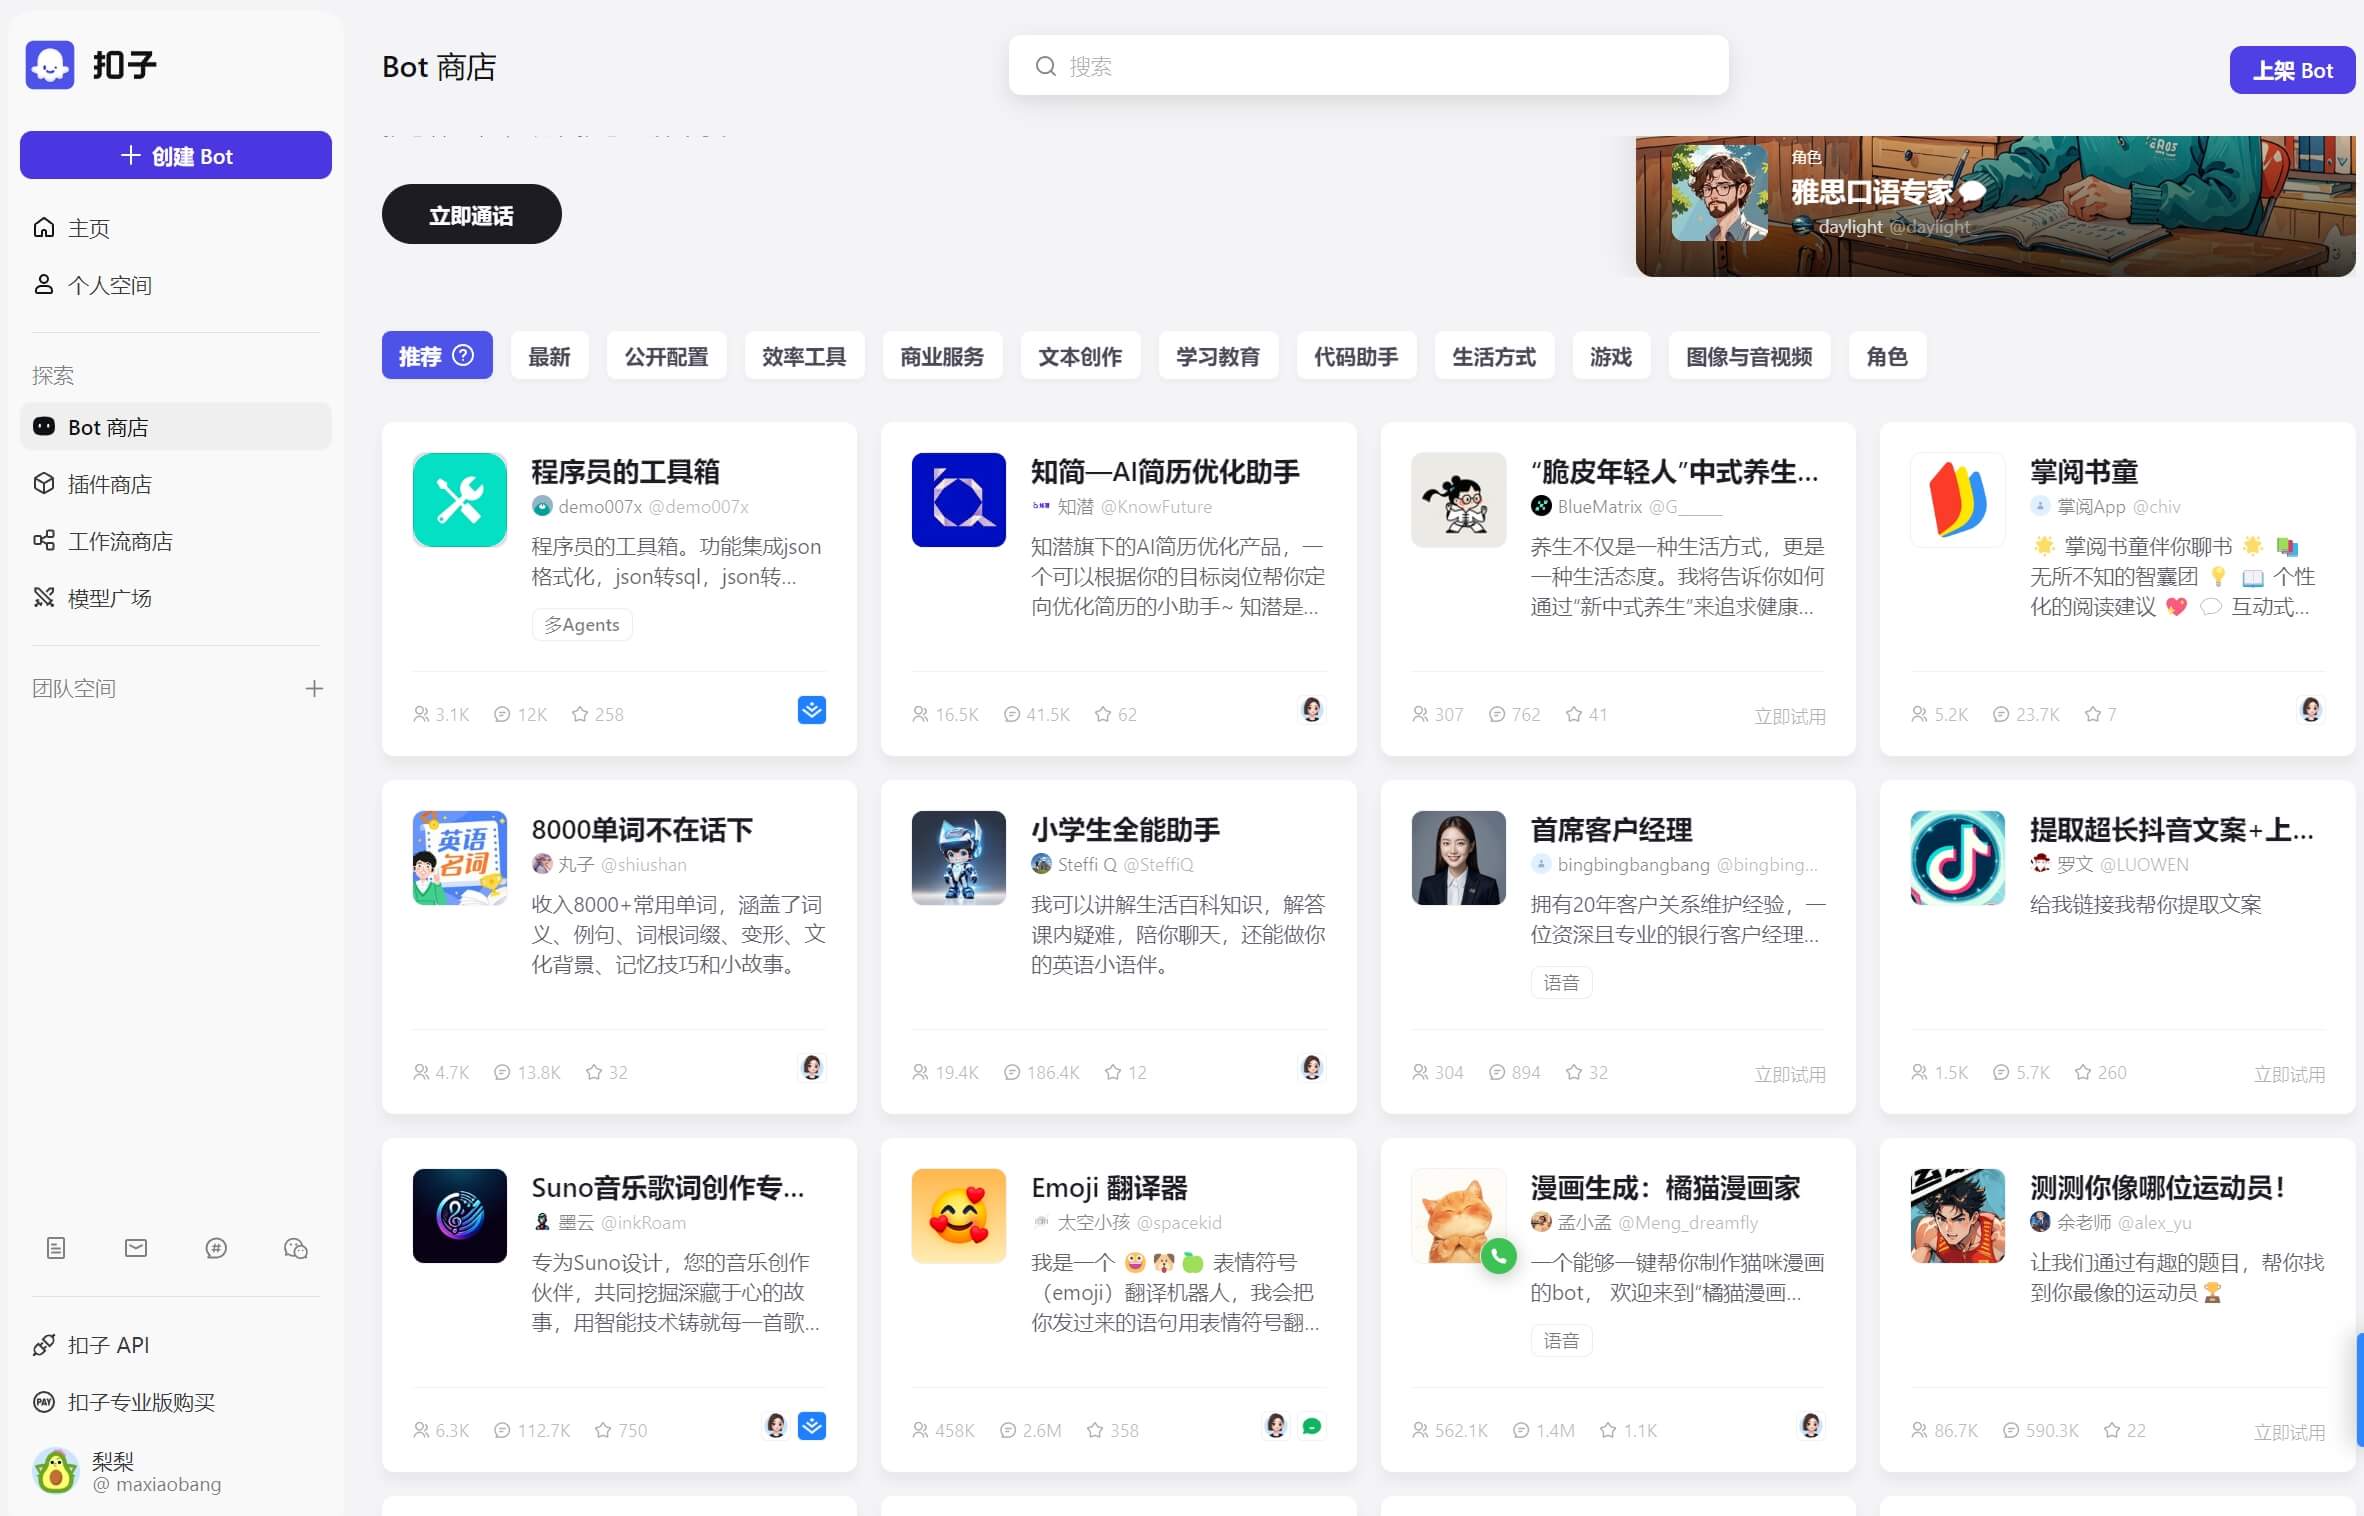Viewport: 2364px width, 1516px height.
Task: Click the document icon in sidebar footer
Action: 56,1248
